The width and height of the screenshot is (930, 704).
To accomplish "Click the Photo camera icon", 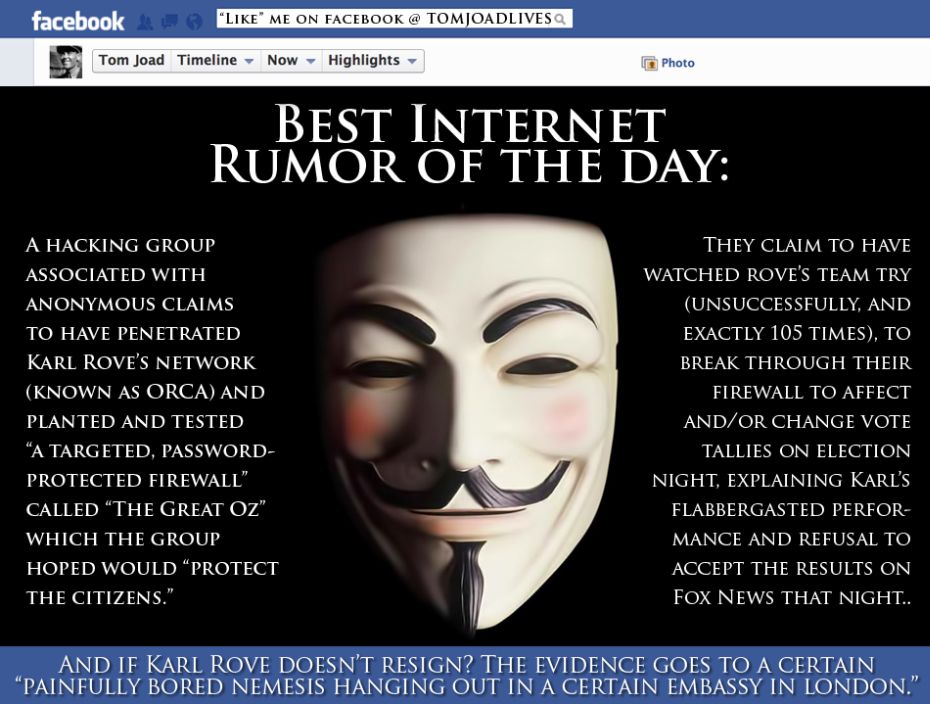I will (649, 63).
